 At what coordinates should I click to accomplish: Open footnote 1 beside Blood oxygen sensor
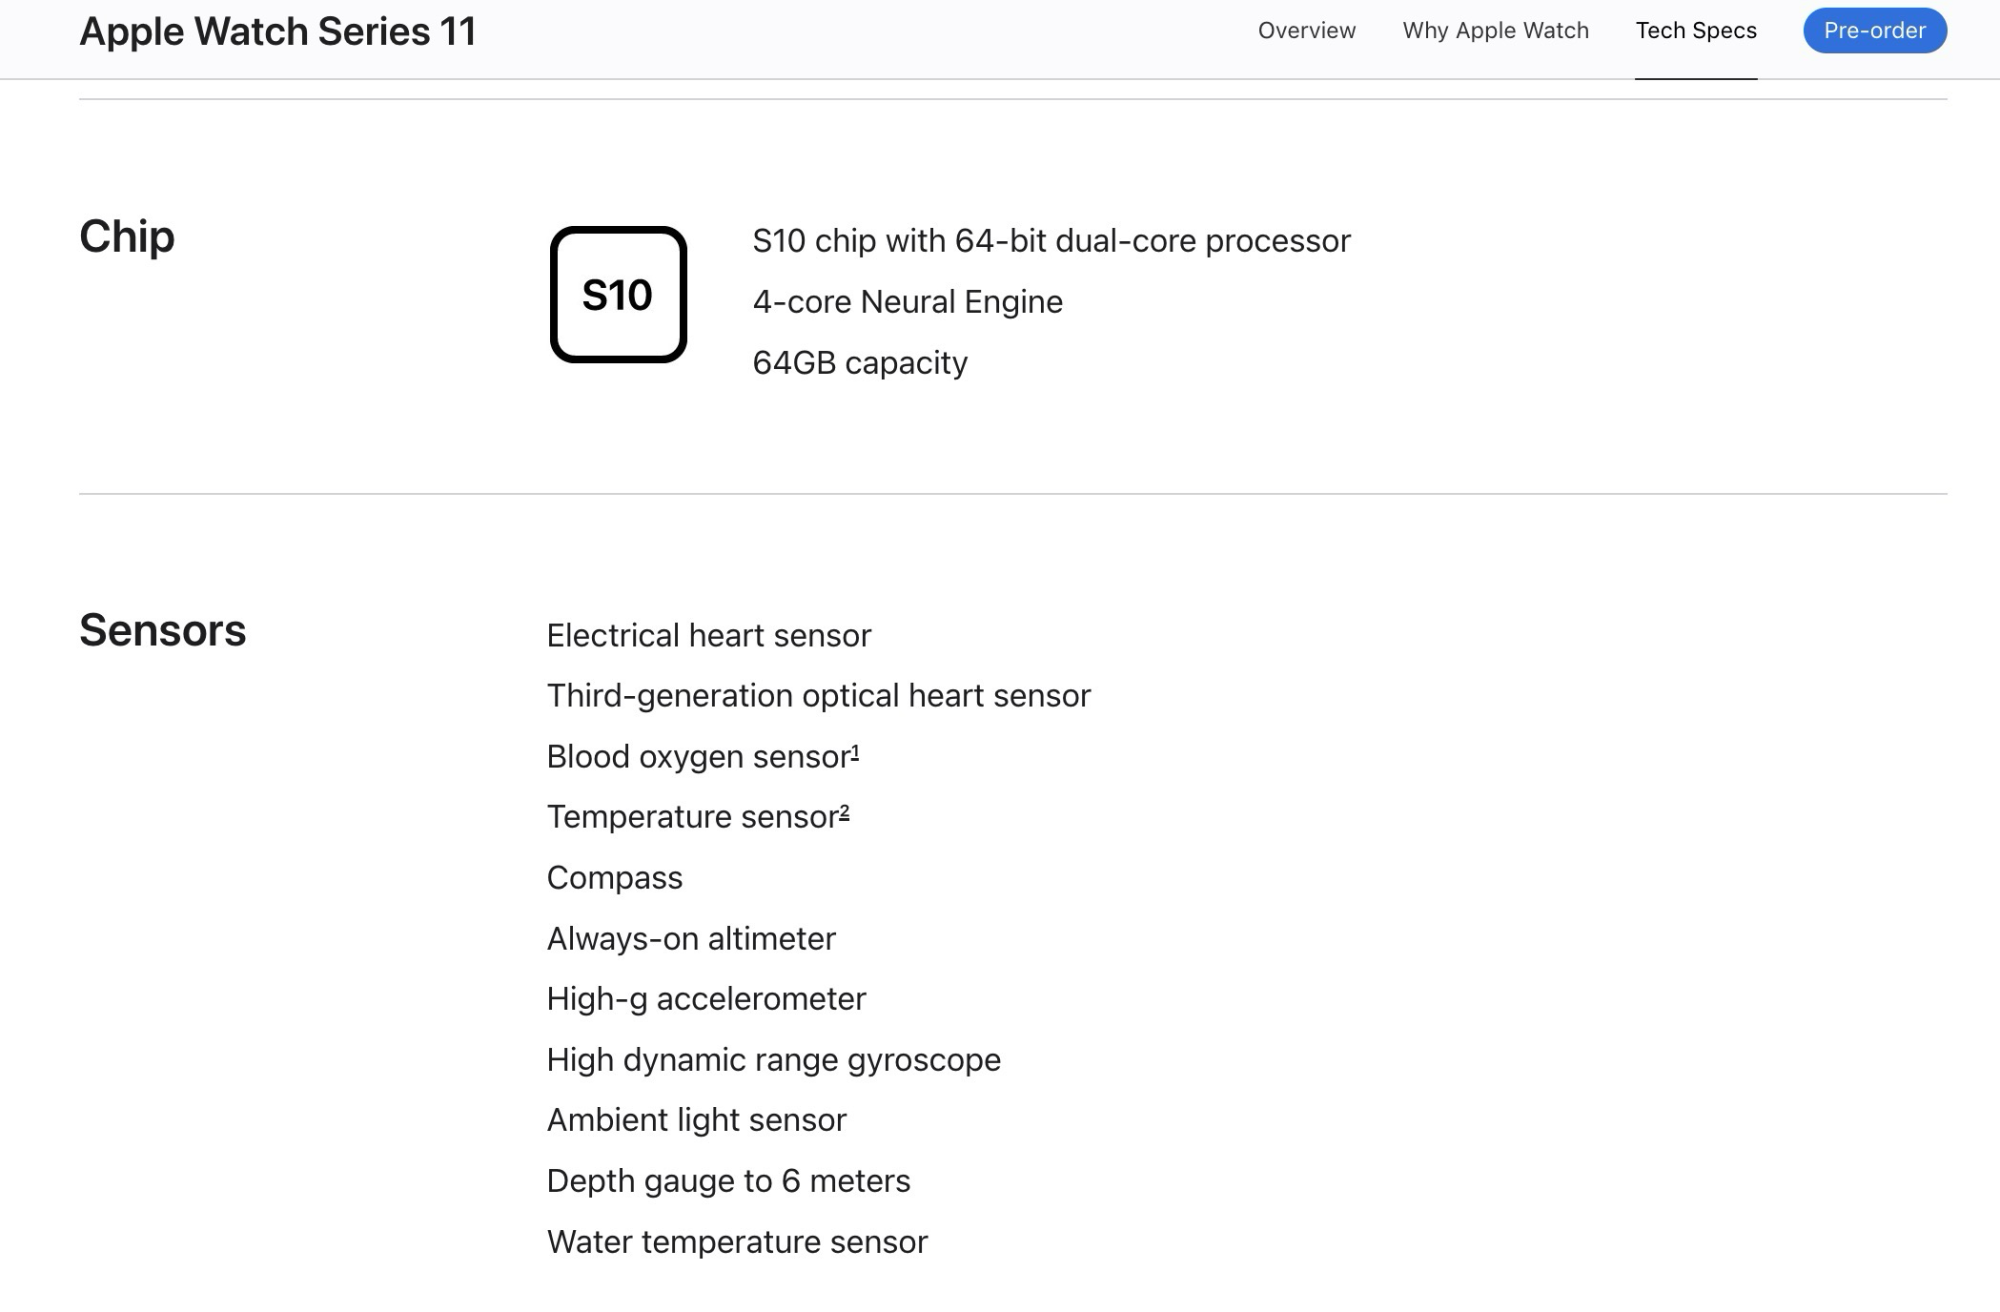[855, 752]
